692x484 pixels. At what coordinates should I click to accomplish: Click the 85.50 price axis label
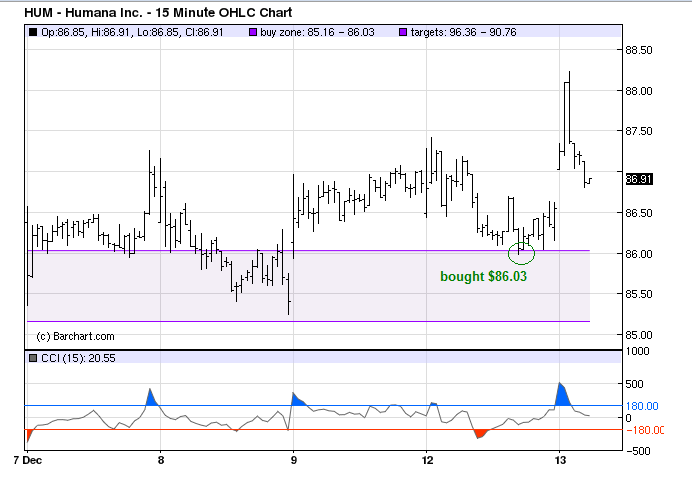[639, 294]
